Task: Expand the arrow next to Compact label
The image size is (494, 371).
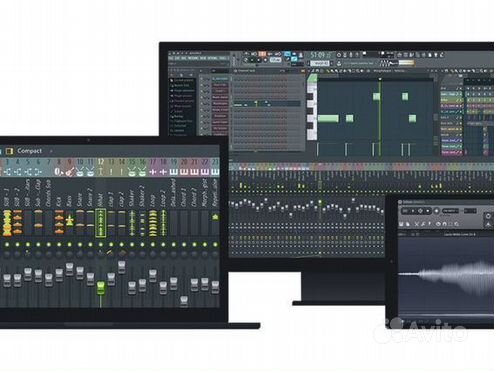Action: pyautogui.click(x=51, y=151)
